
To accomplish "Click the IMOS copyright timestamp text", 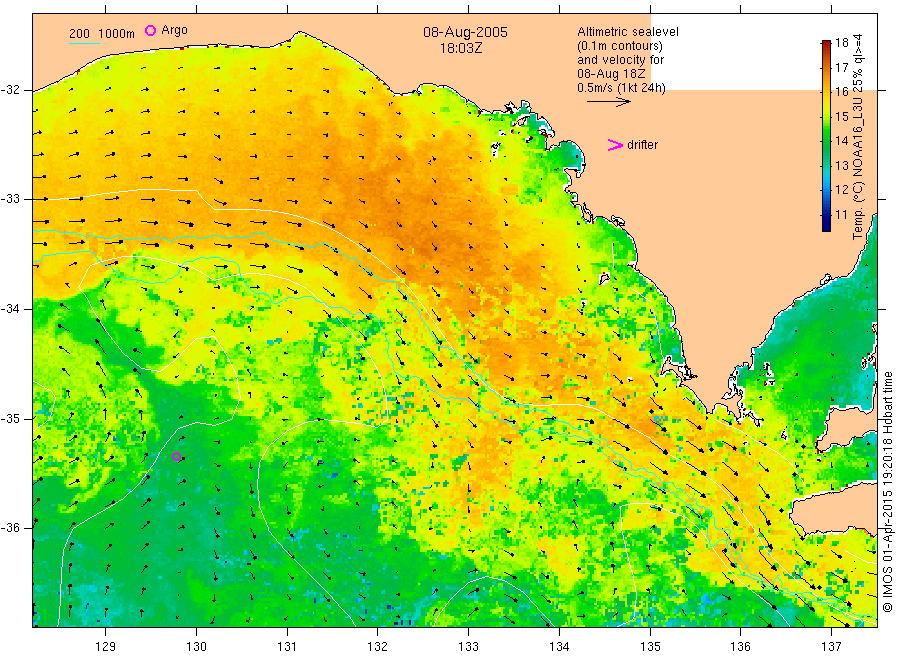I will 887,491.
